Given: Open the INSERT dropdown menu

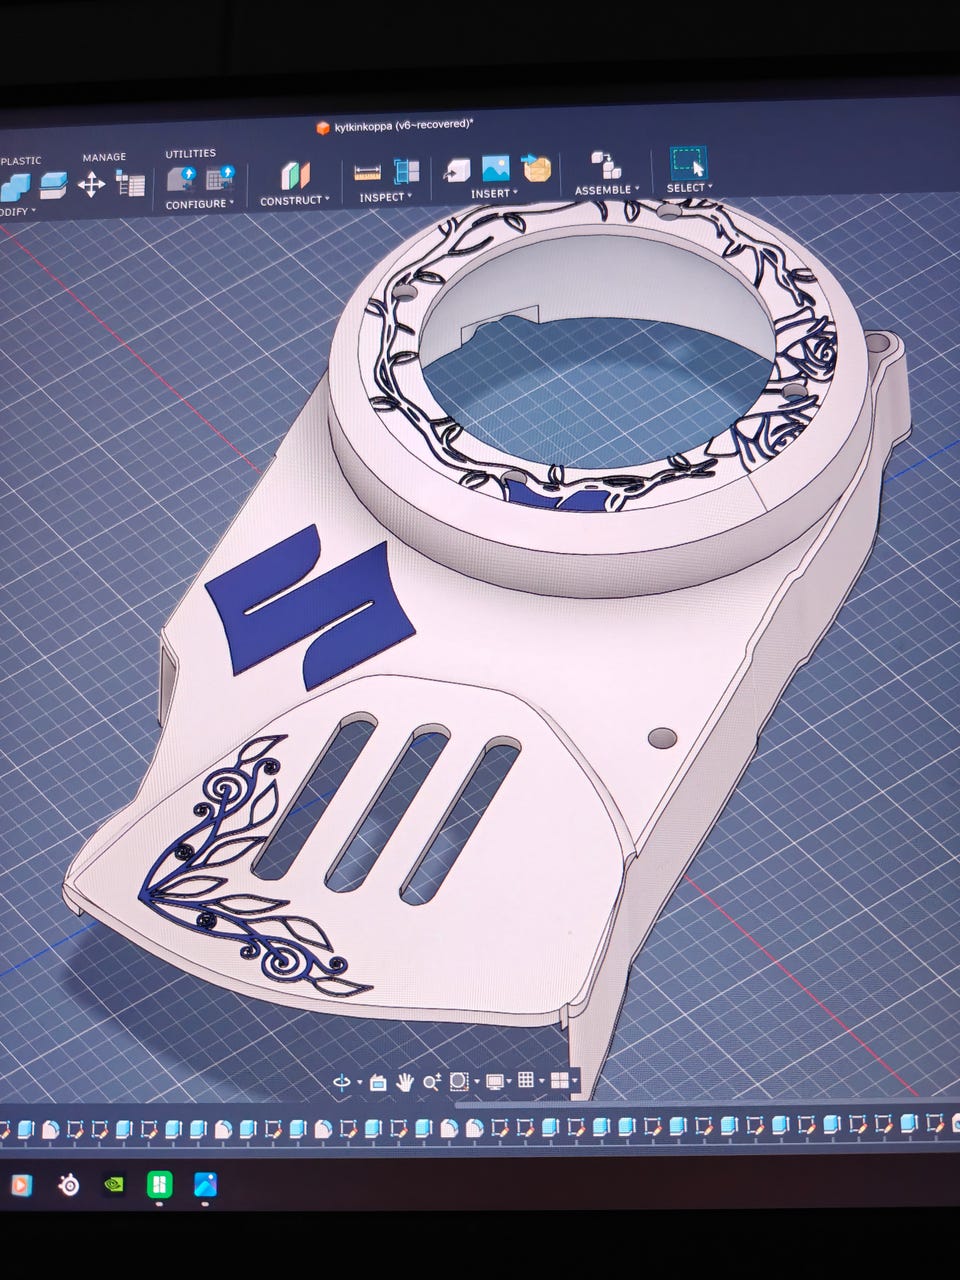Looking at the screenshot, I should (x=494, y=194).
